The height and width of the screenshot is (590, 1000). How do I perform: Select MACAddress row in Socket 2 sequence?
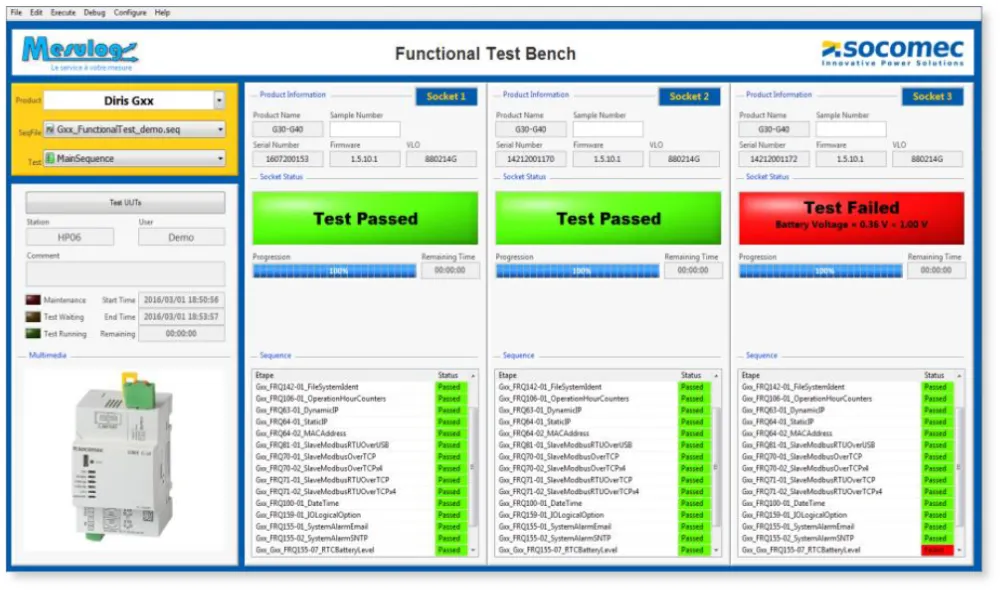tap(604, 433)
